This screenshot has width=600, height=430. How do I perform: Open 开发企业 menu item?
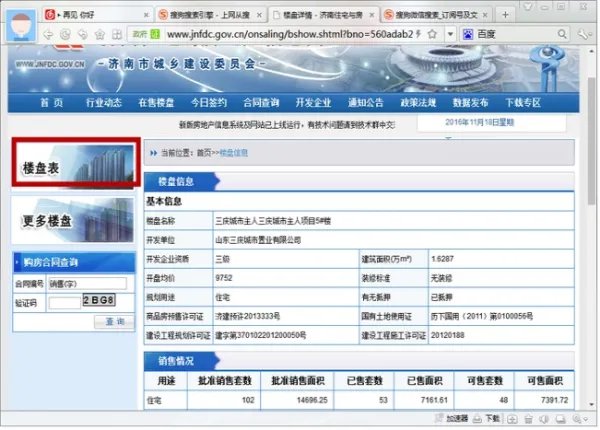pyautogui.click(x=313, y=103)
